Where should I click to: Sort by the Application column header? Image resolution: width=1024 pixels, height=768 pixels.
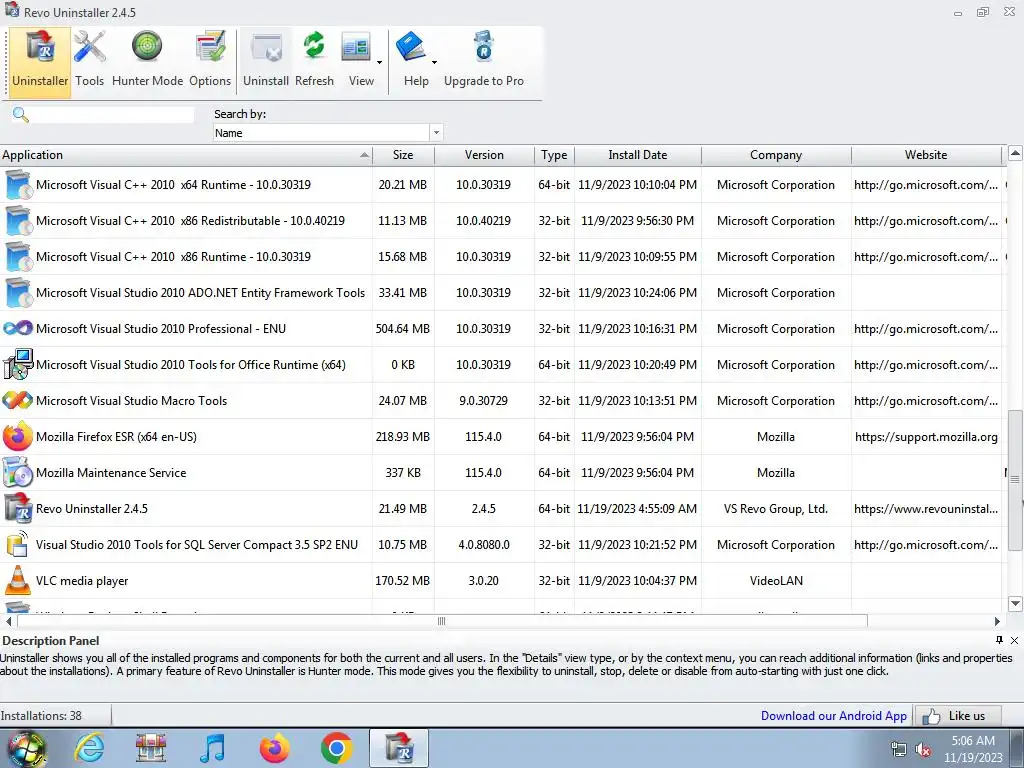click(x=186, y=155)
